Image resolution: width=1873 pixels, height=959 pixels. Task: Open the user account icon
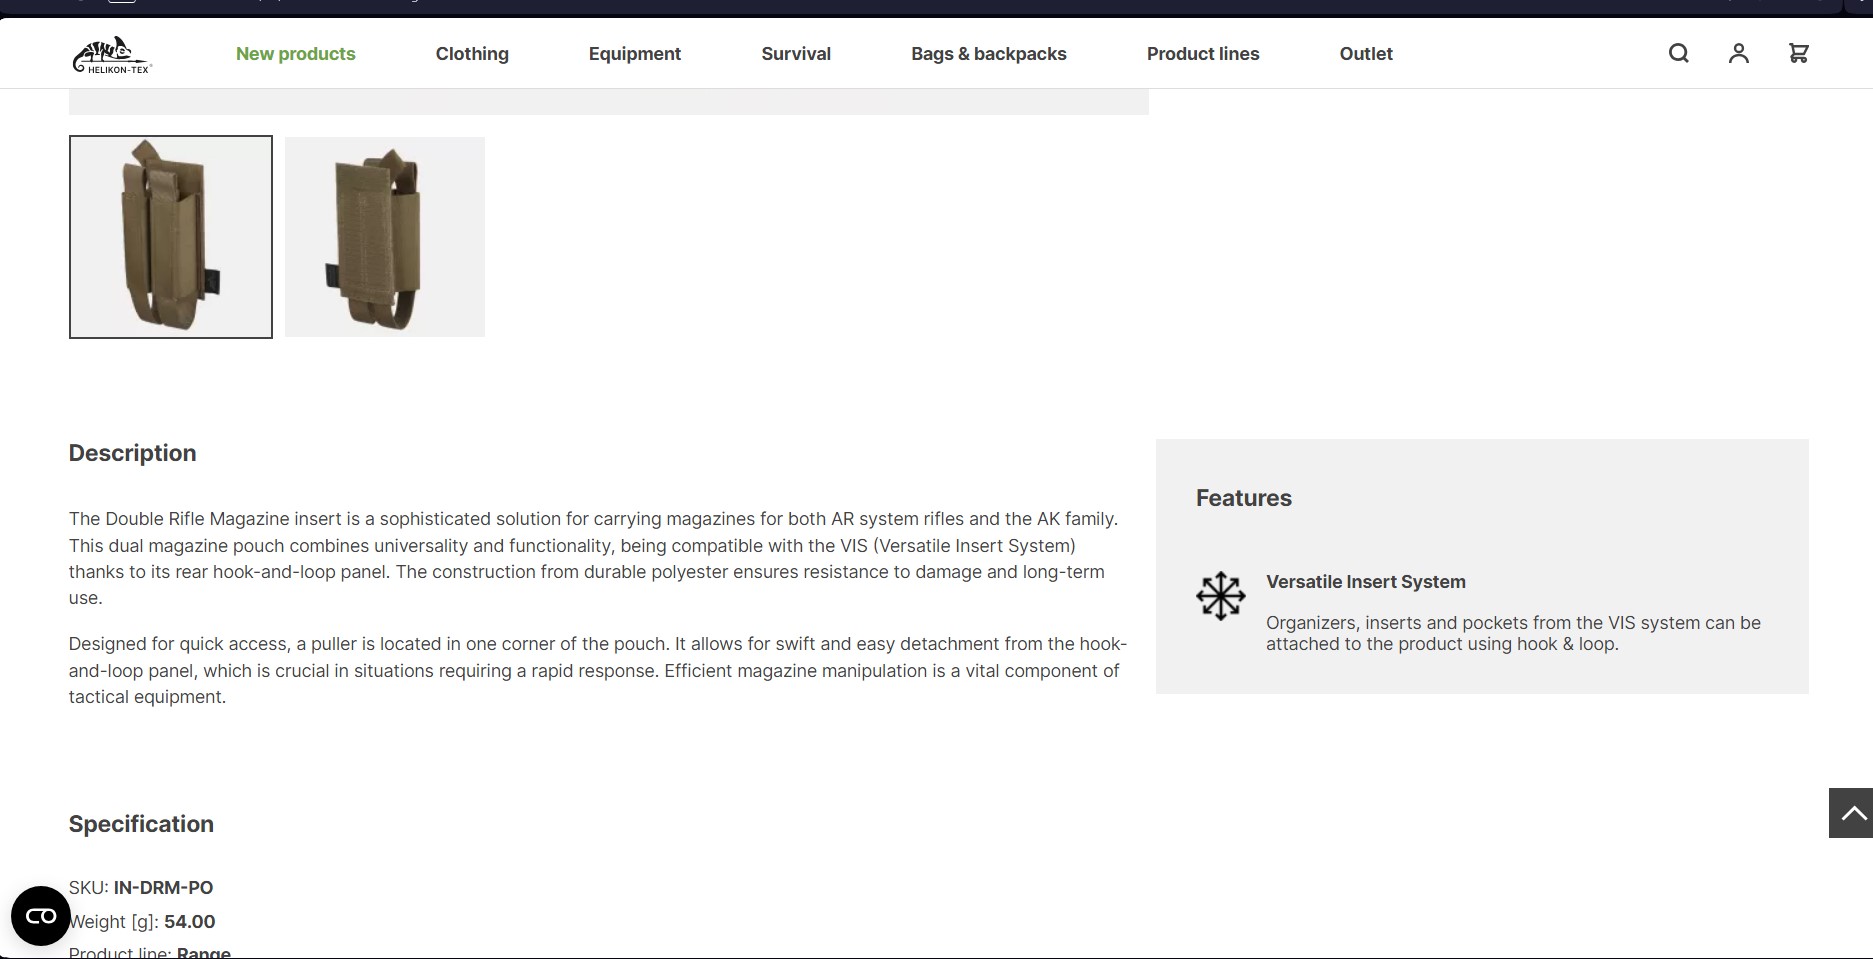click(1739, 54)
